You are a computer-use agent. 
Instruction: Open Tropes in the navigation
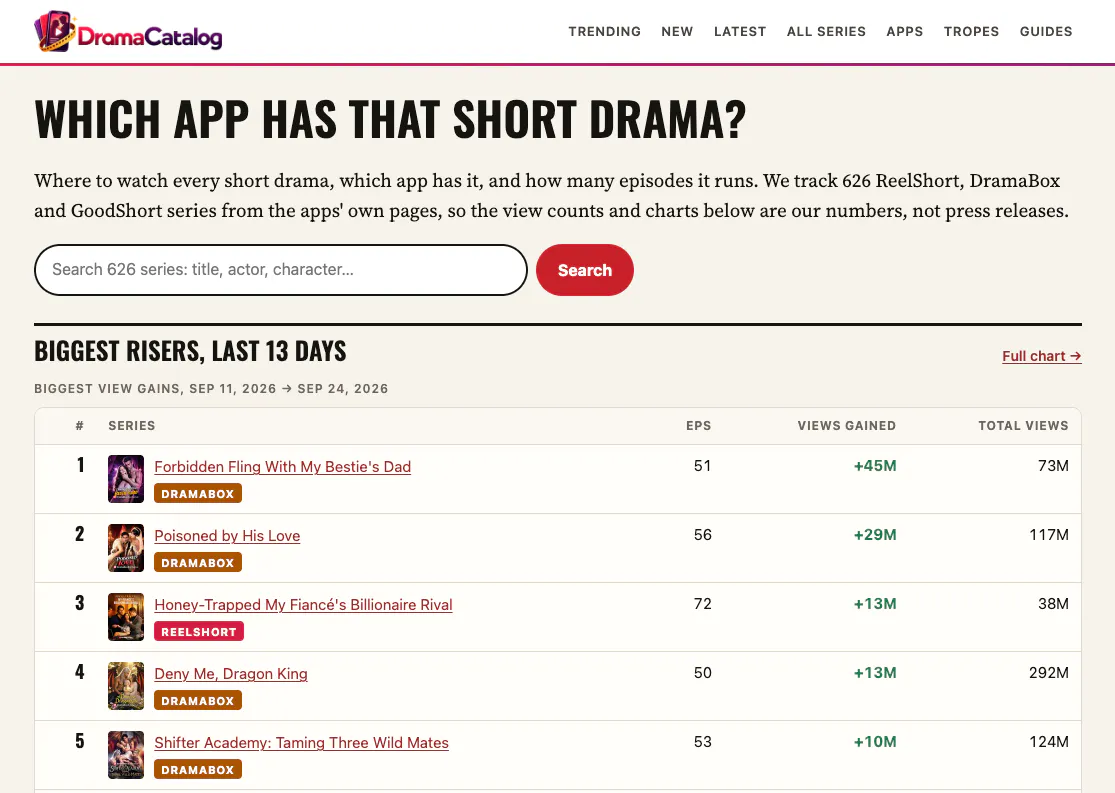point(971,31)
